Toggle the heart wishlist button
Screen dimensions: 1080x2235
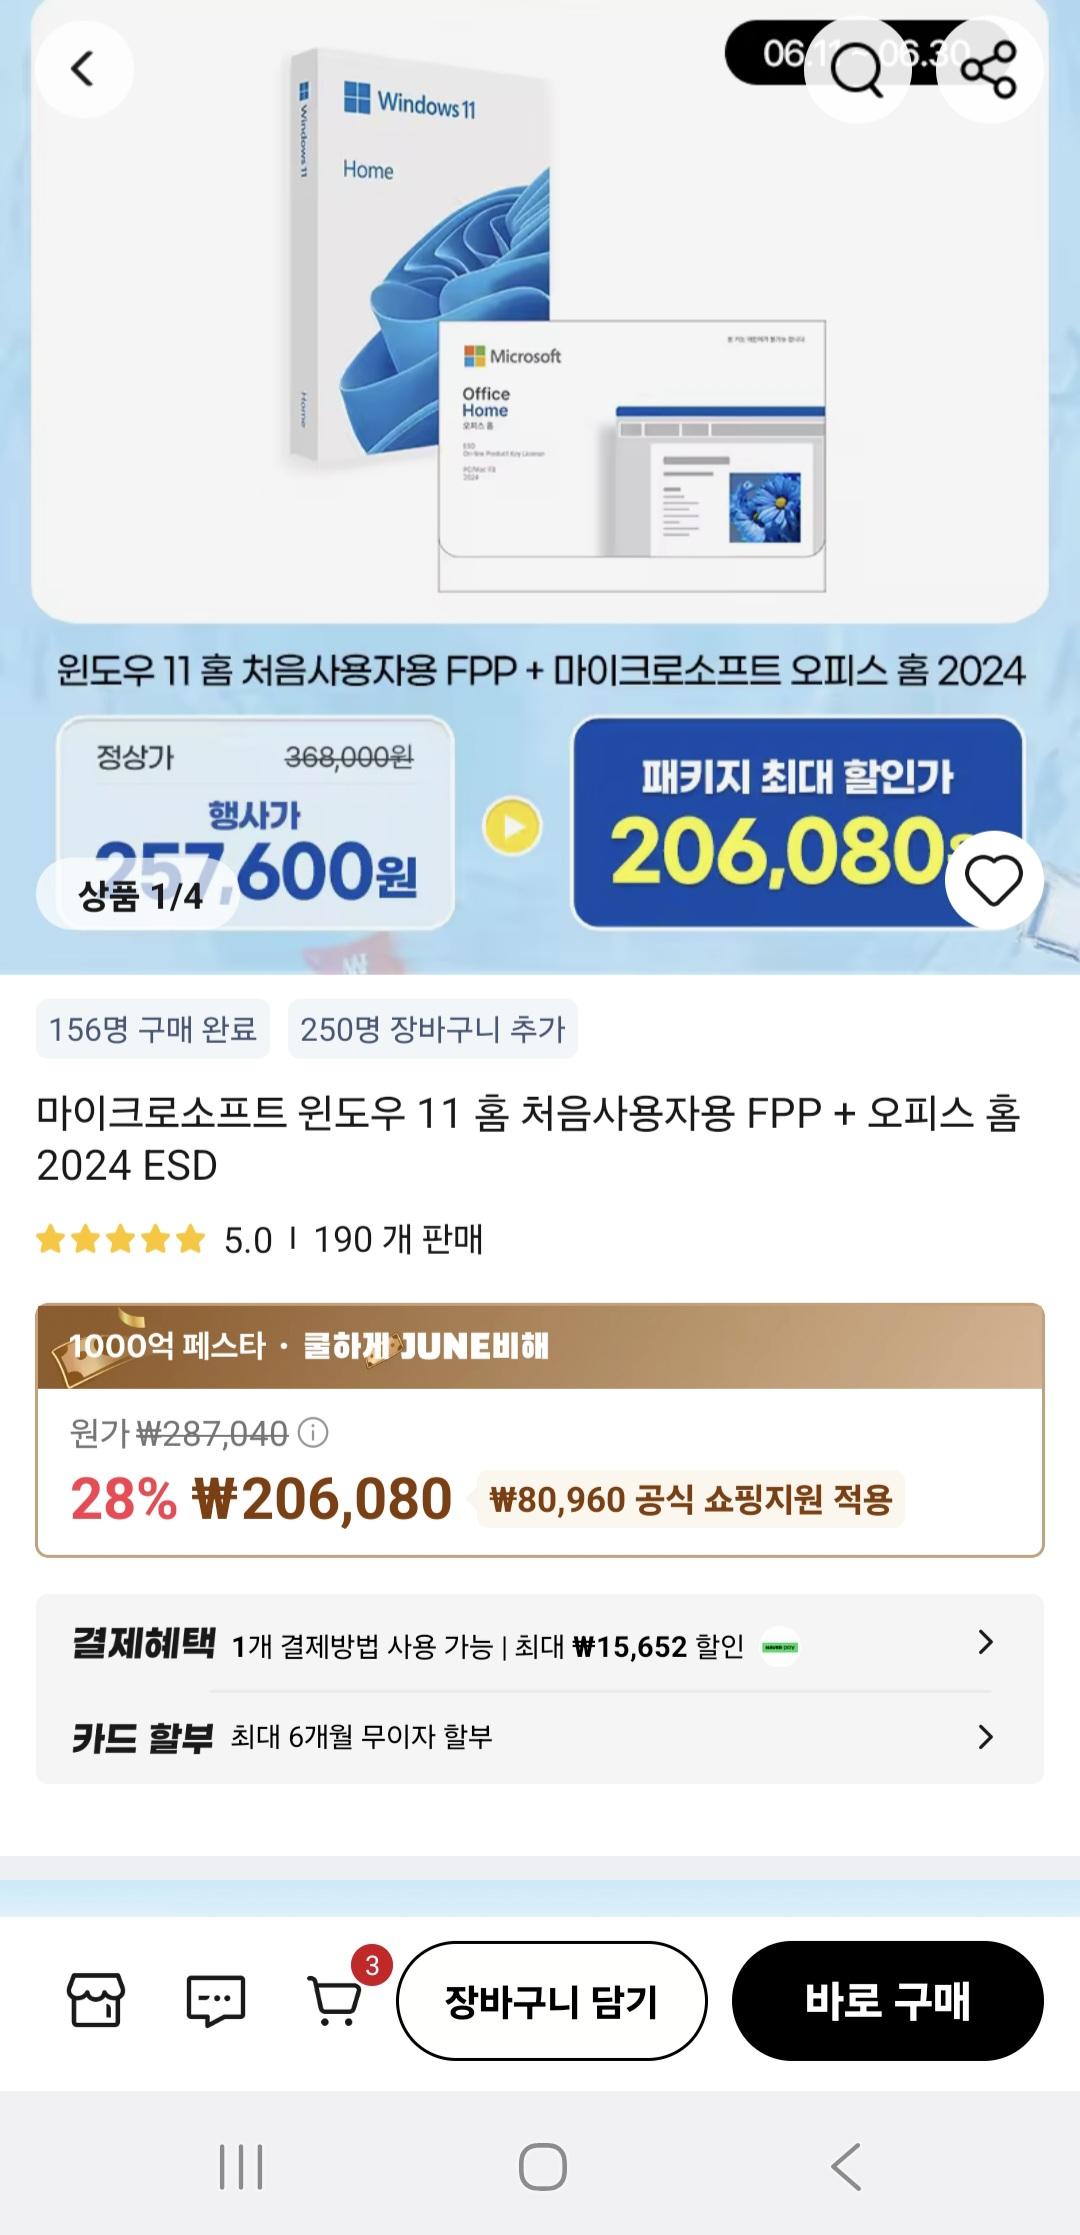993,880
